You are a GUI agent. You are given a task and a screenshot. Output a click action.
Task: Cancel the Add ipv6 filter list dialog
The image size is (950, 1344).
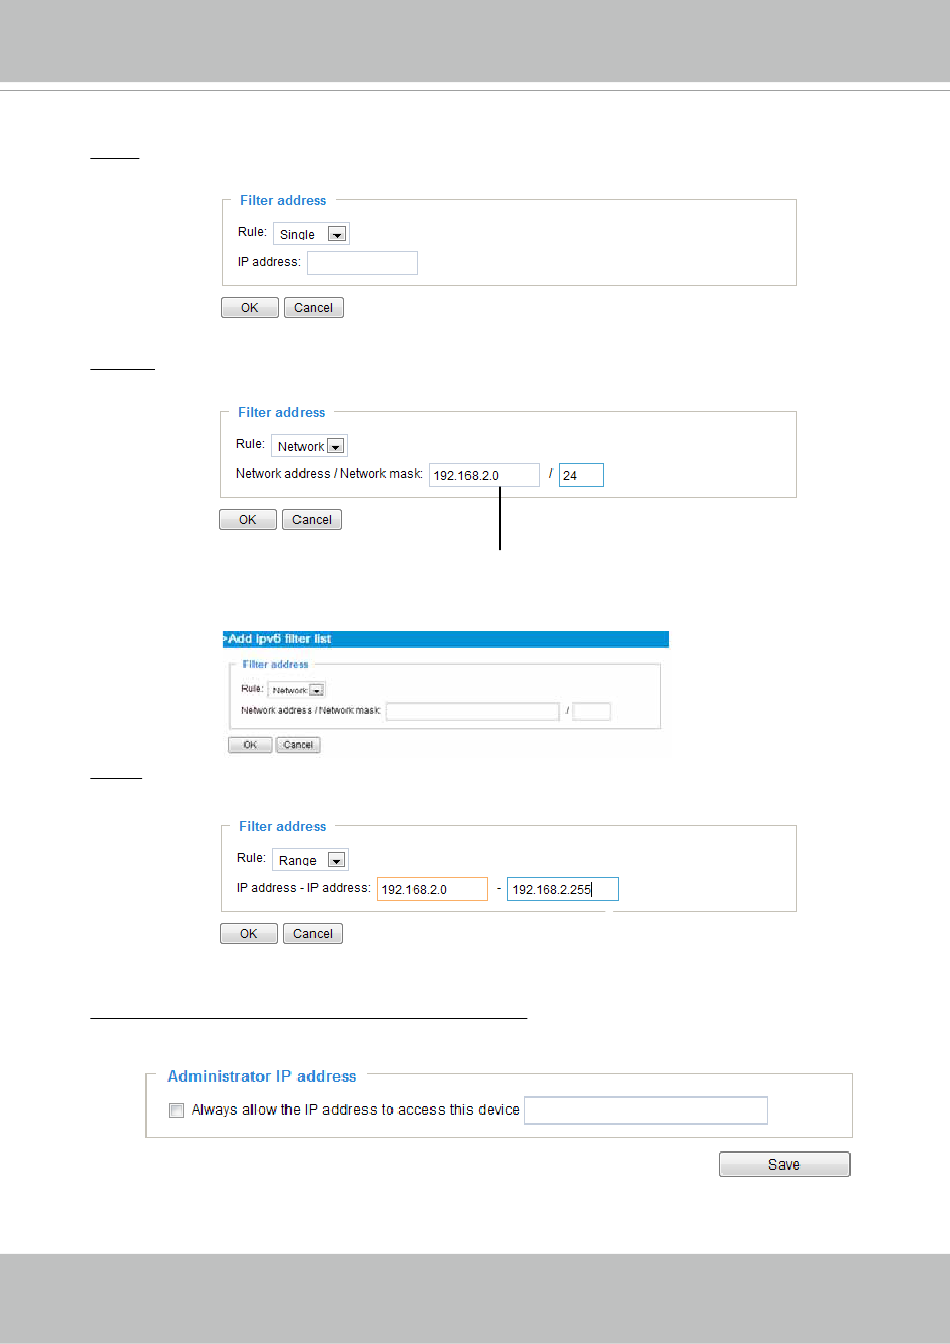298,745
